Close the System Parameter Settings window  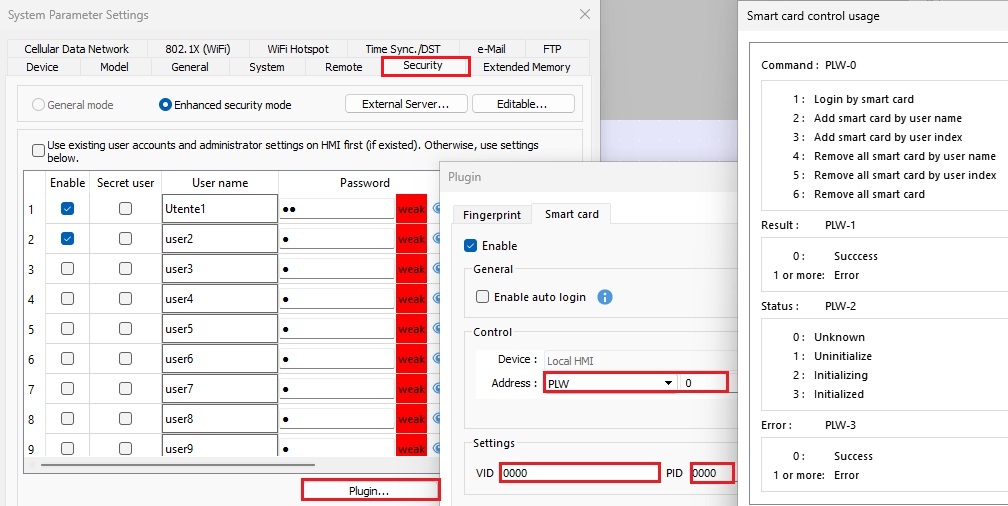click(584, 14)
